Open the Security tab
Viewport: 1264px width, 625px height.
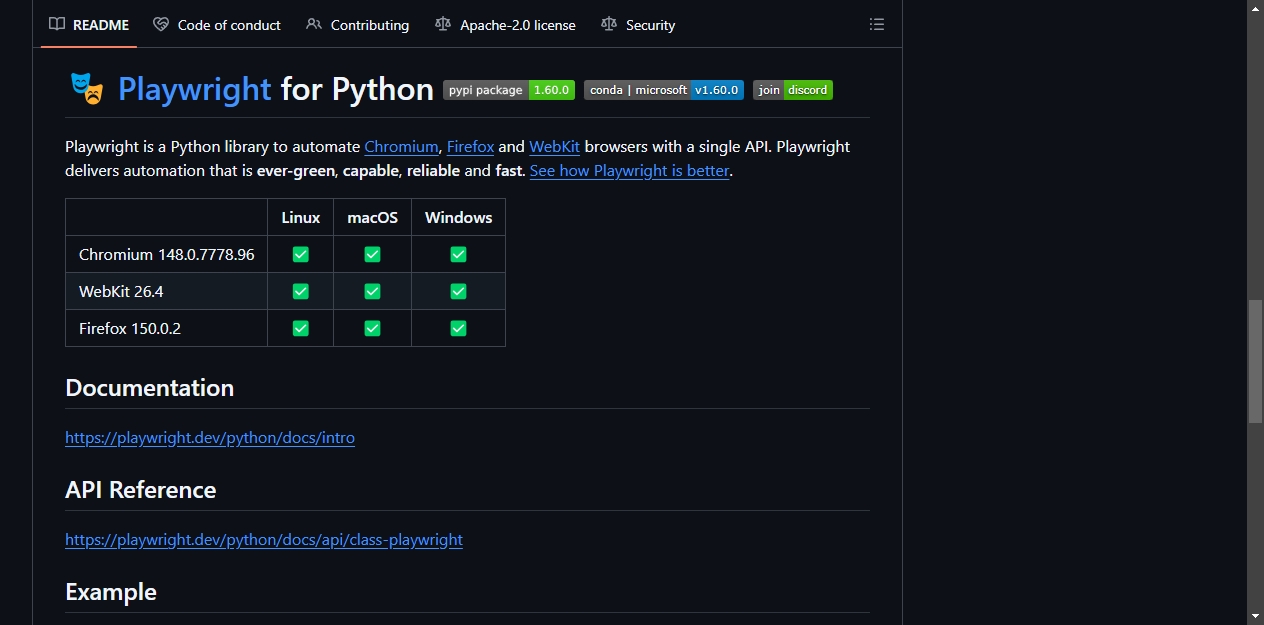coord(638,25)
